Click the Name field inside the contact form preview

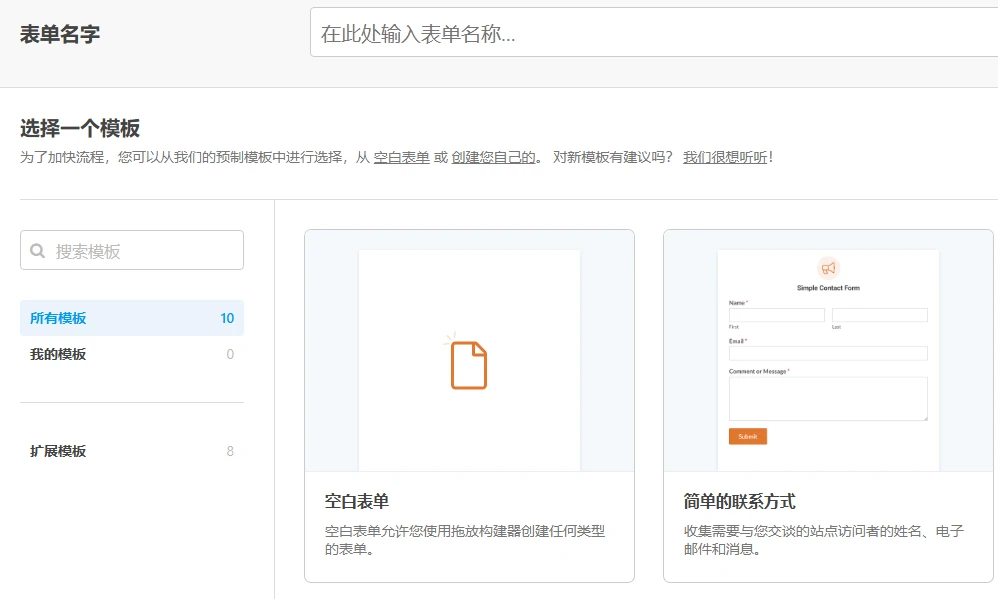click(777, 314)
